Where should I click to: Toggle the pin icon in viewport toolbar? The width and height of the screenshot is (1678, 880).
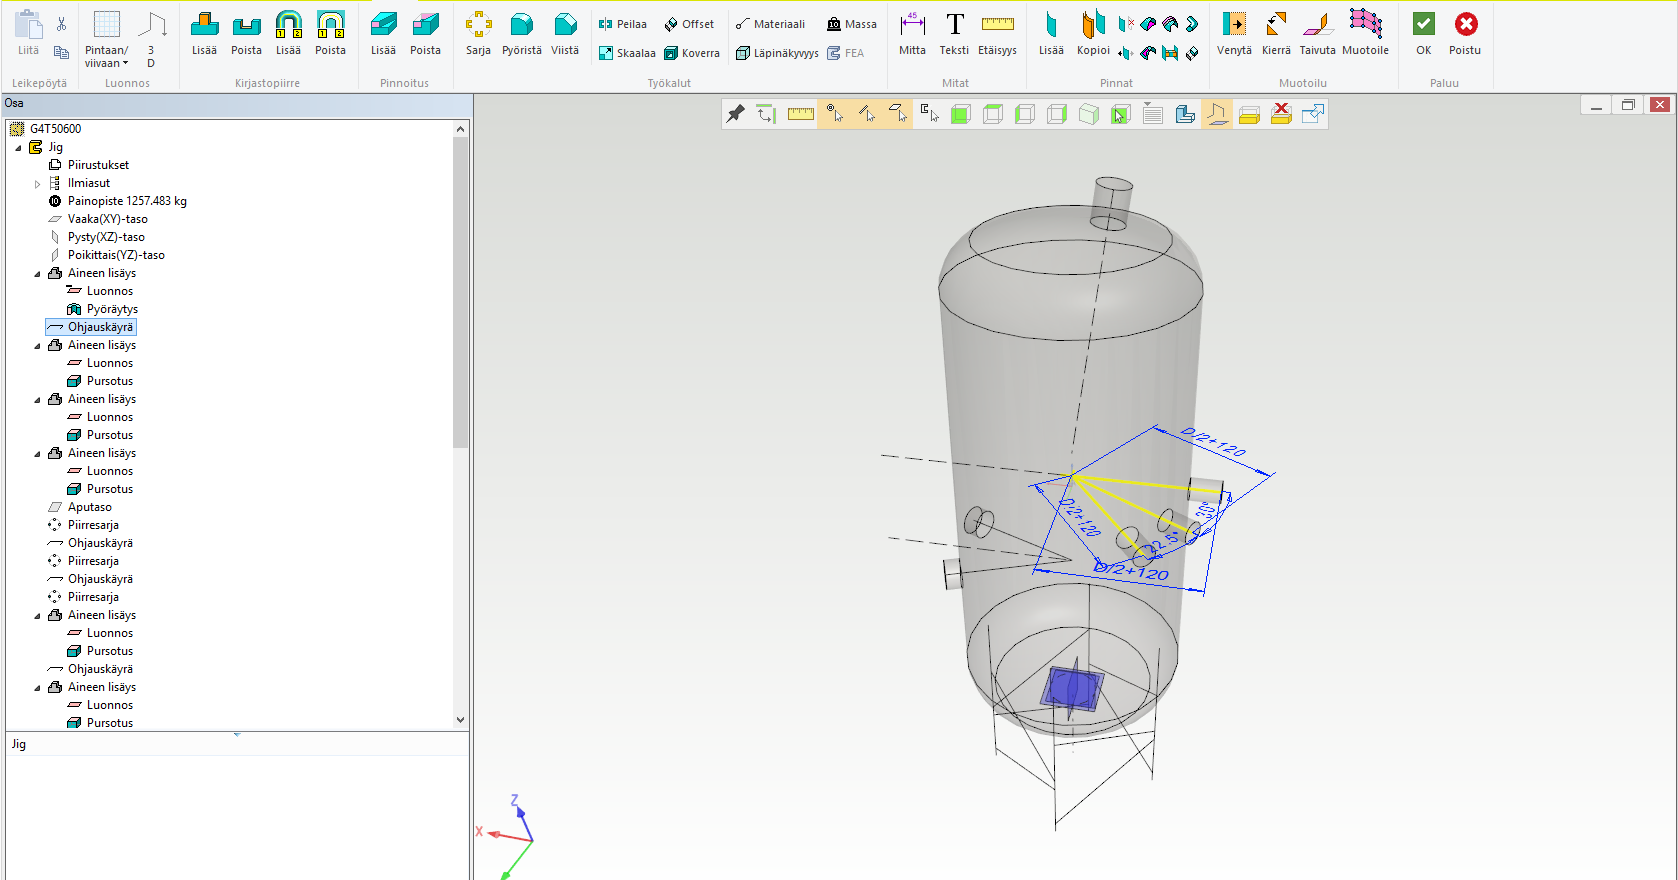[736, 114]
